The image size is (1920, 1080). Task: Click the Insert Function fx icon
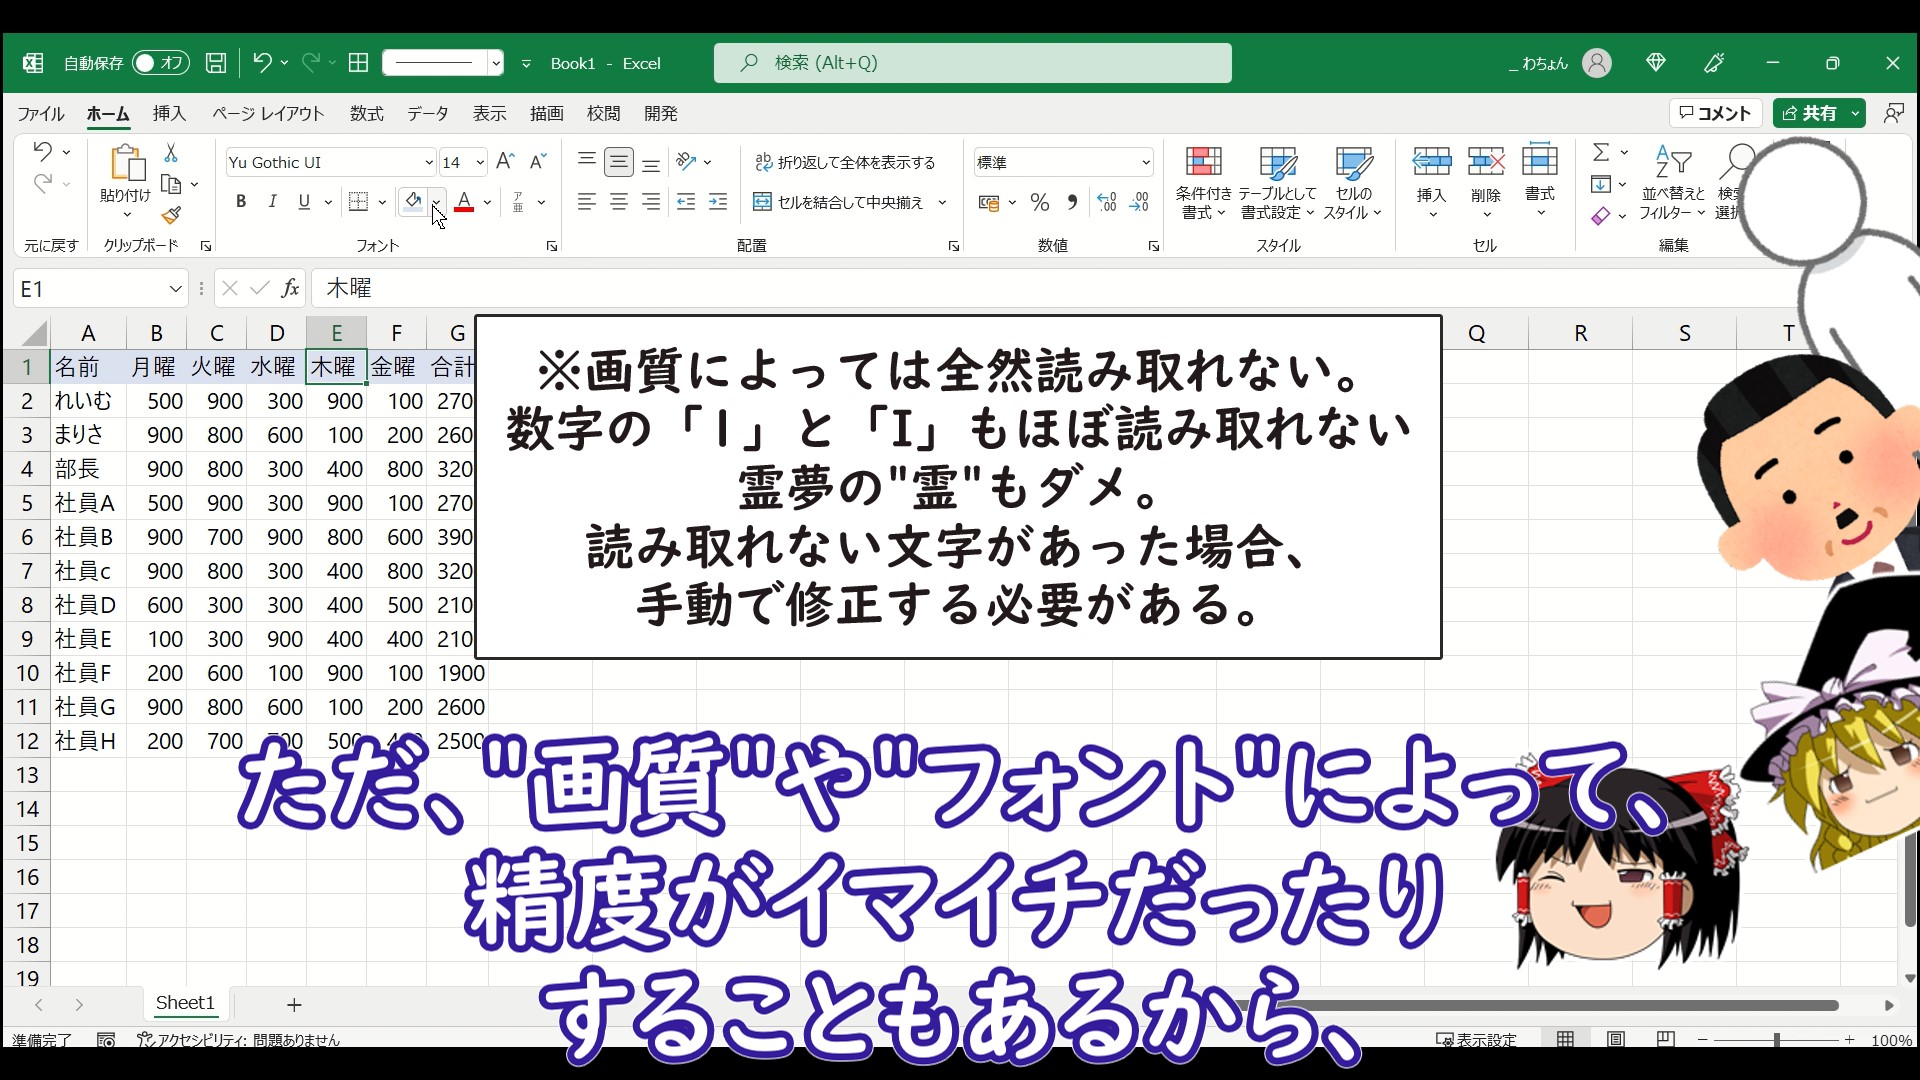point(290,288)
